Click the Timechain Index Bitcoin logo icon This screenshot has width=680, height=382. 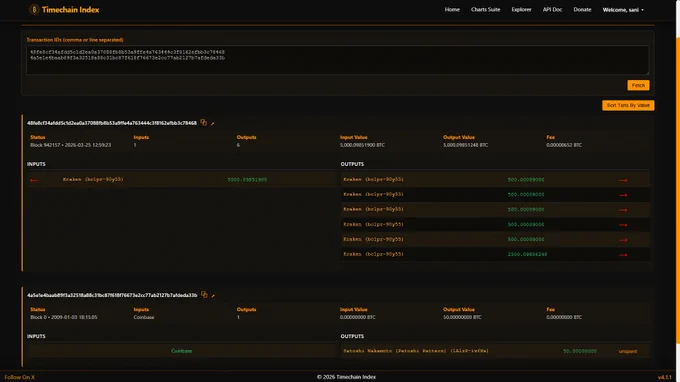34,10
